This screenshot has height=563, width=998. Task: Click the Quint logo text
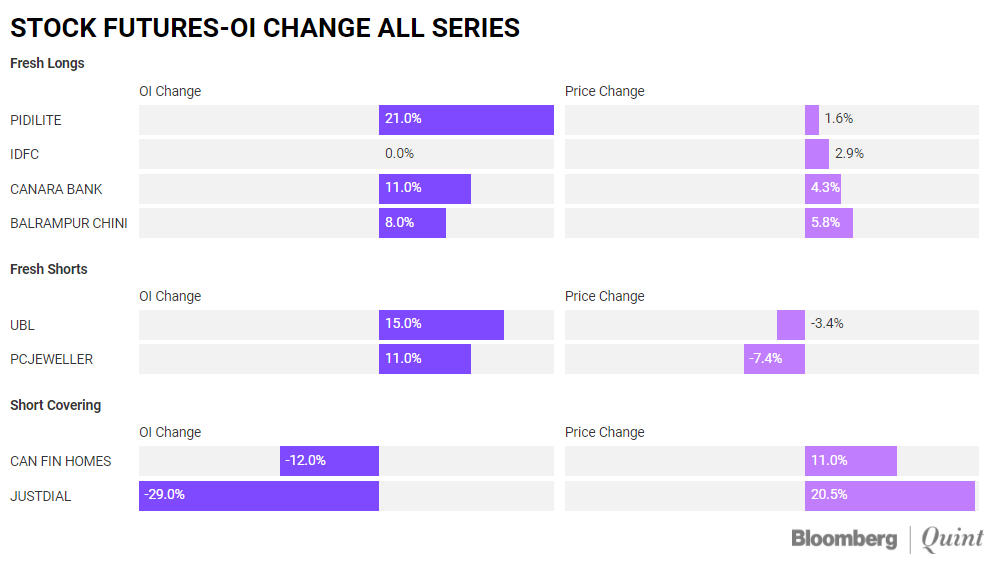[x=952, y=539]
